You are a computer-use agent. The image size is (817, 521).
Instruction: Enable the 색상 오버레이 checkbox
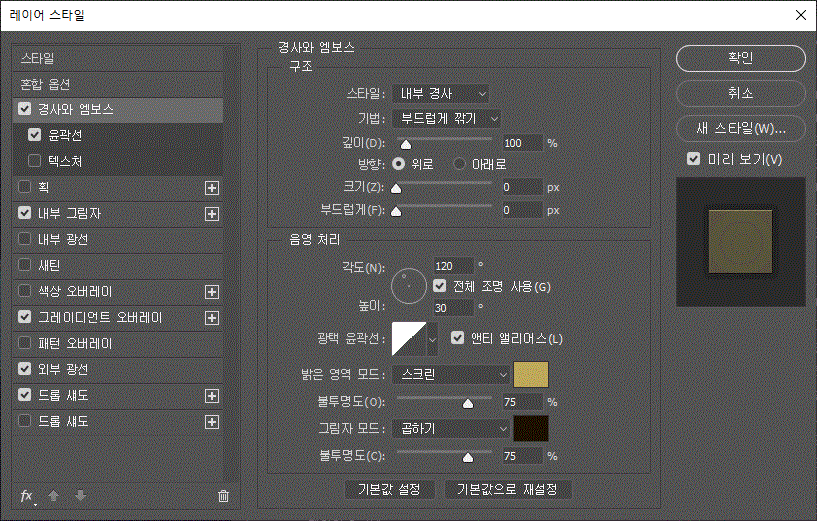coord(24,291)
